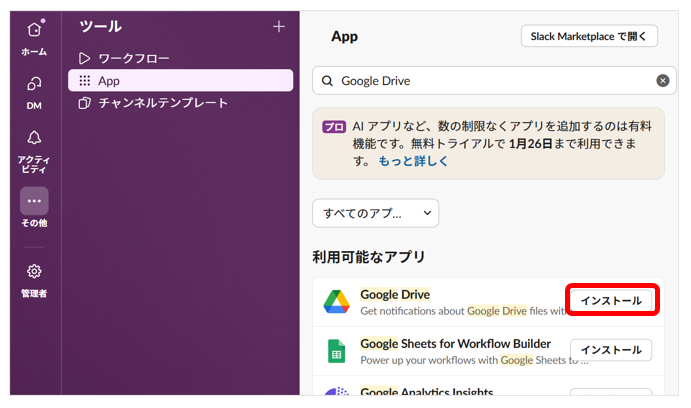
Task: Open the Activity (アクティビティ) bell icon
Action: 34,137
